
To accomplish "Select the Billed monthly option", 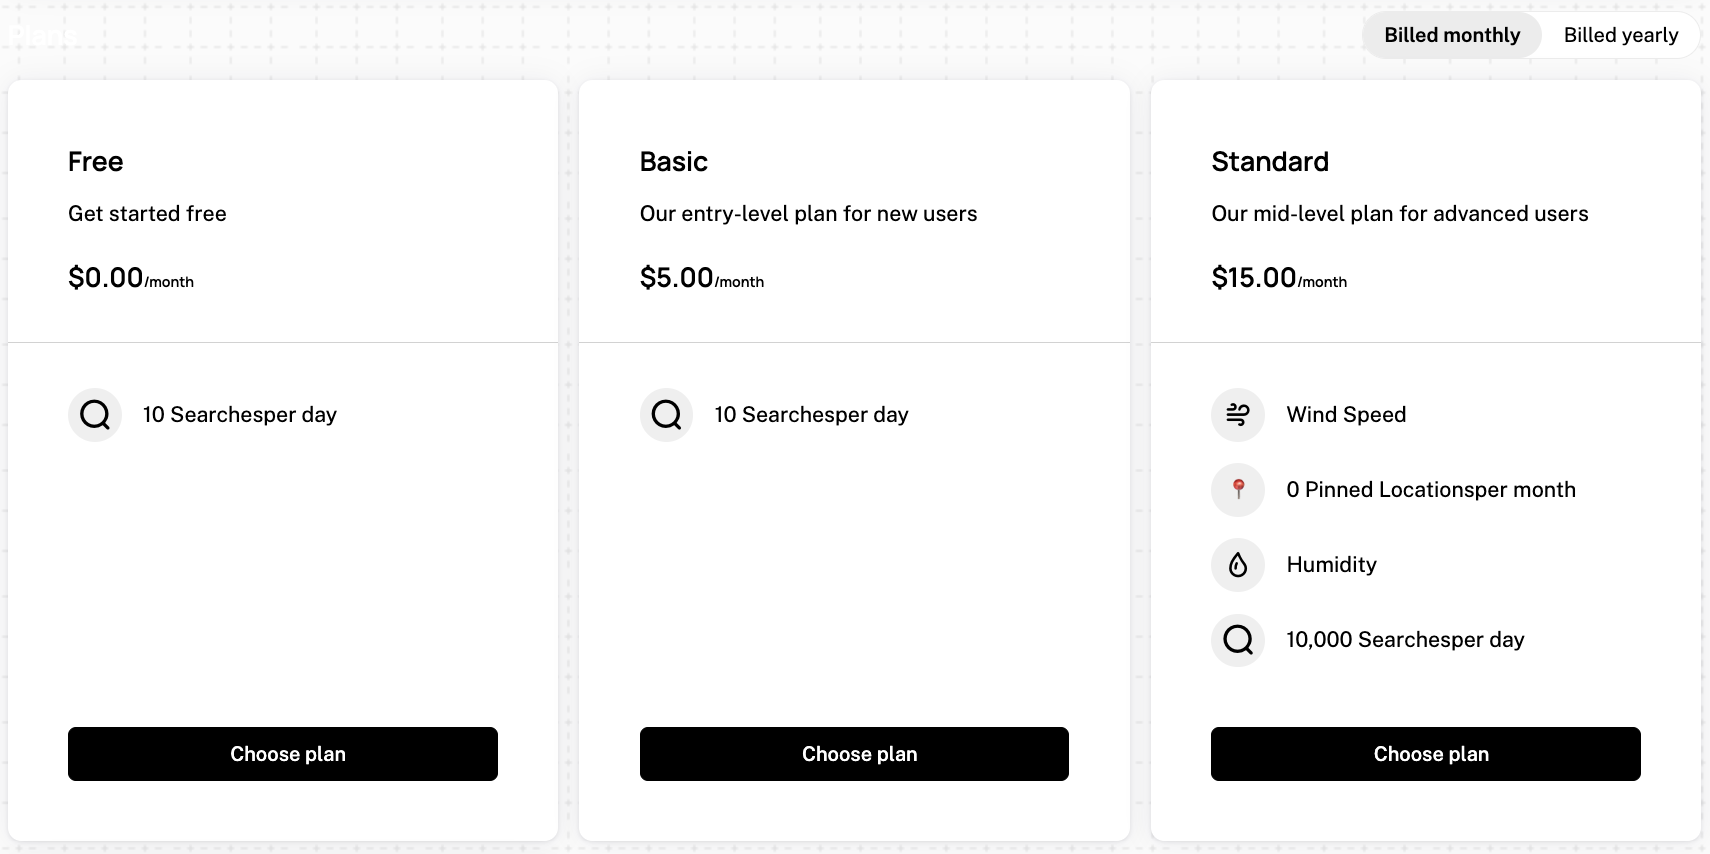I will pyautogui.click(x=1451, y=34).
